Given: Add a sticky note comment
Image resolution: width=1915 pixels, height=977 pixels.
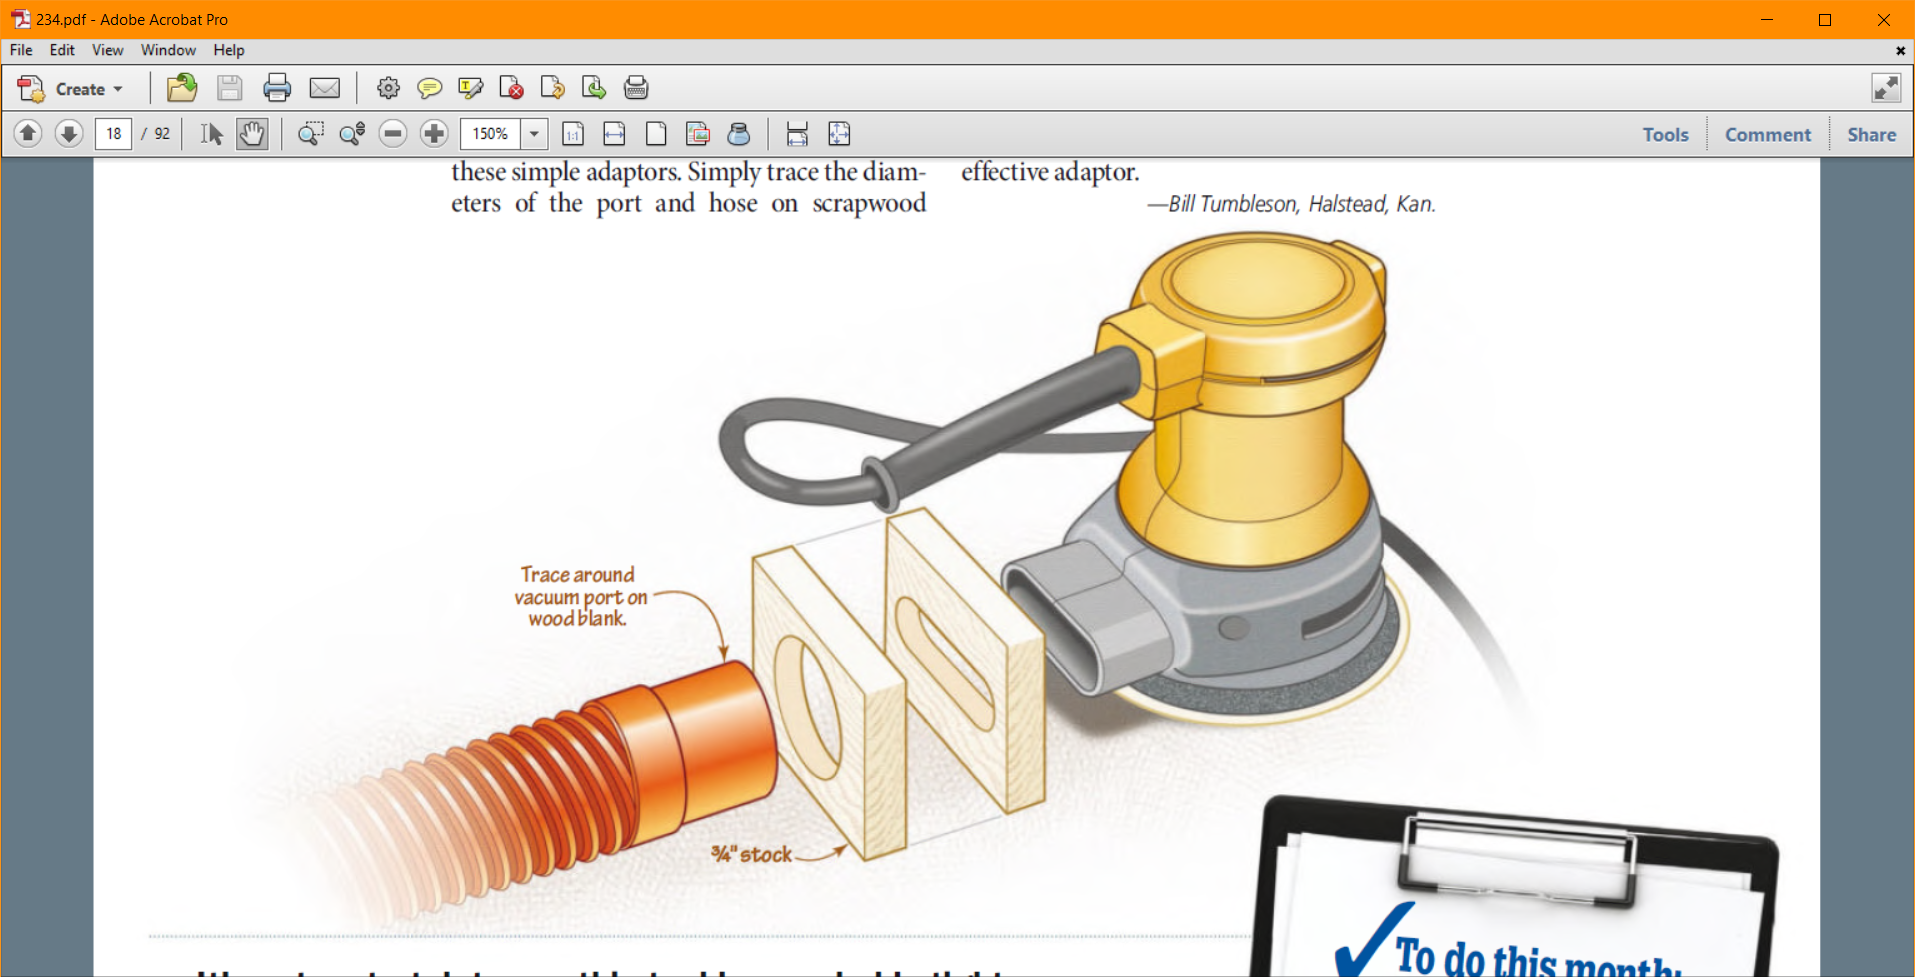Looking at the screenshot, I should point(429,88).
